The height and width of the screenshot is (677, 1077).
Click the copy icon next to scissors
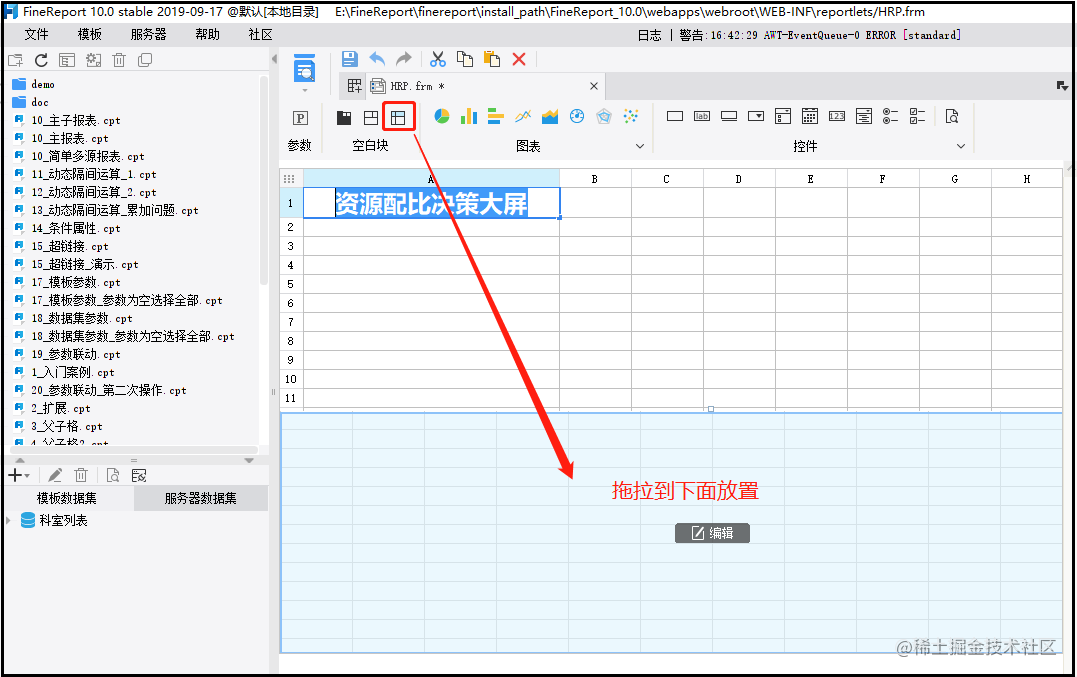pyautogui.click(x=465, y=59)
